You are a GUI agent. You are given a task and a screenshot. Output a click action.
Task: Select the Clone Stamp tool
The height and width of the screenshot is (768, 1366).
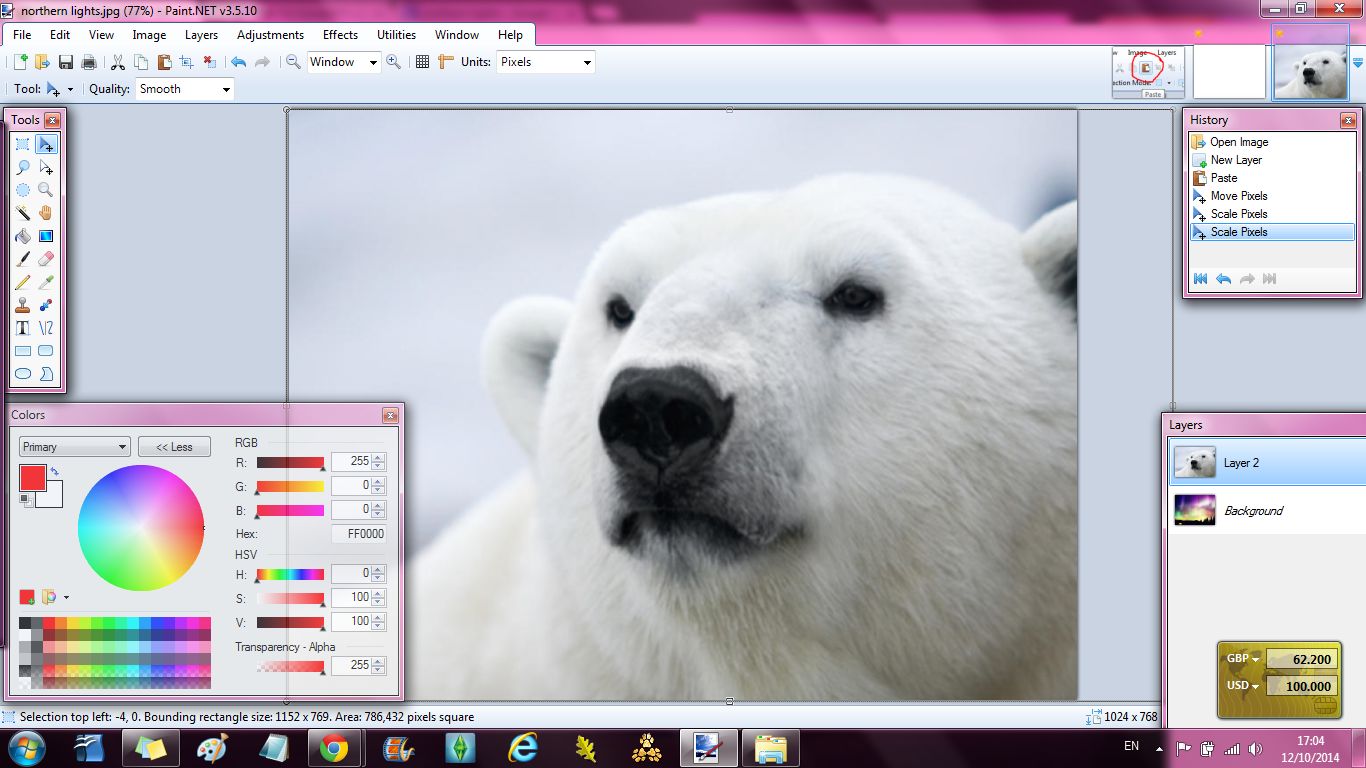click(22, 305)
